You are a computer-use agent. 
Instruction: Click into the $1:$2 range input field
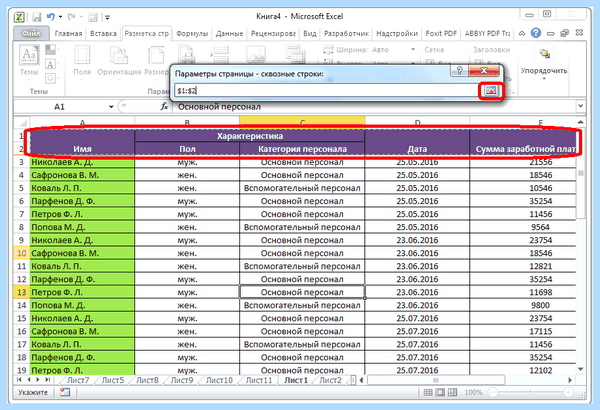click(327, 91)
